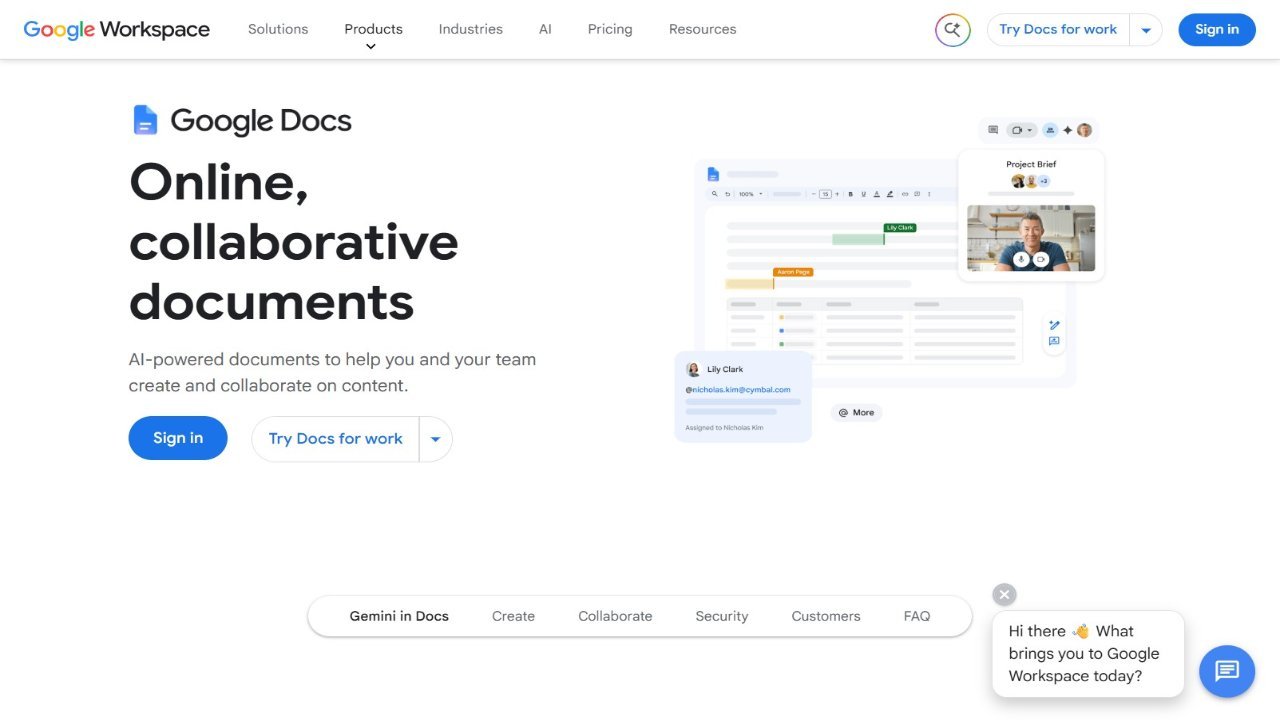The height and width of the screenshot is (720, 1280).
Task: Click the microphone icon on the video tile
Action: (1021, 259)
